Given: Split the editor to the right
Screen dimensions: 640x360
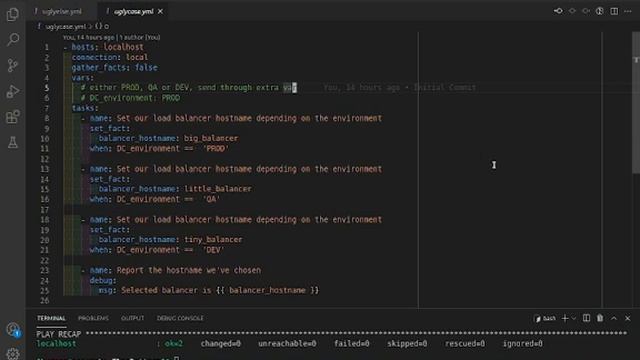Looking at the screenshot, I should click(x=614, y=11).
